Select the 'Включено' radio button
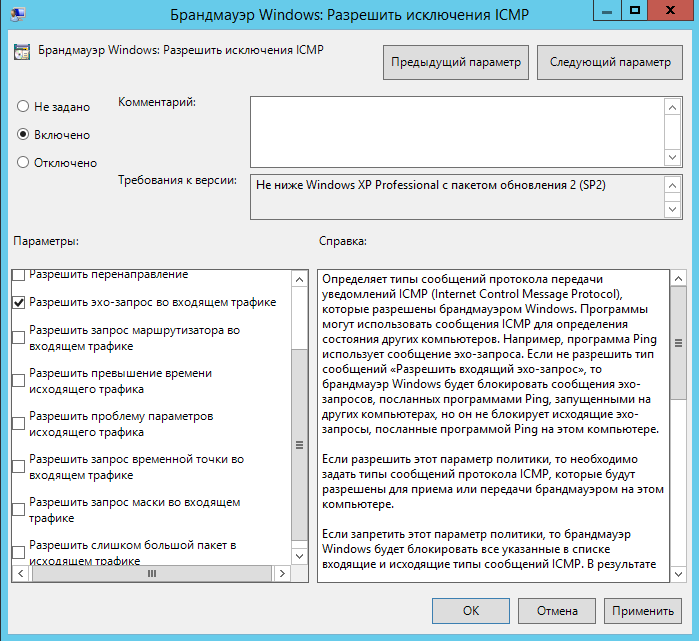Image resolution: width=699 pixels, height=641 pixels. pyautogui.click(x=23, y=135)
